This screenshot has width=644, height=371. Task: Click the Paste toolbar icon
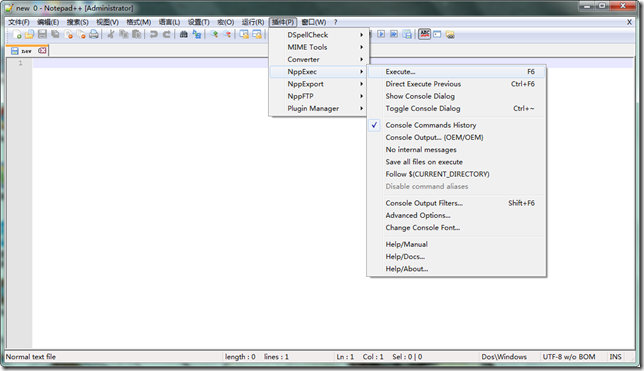(x=136, y=35)
